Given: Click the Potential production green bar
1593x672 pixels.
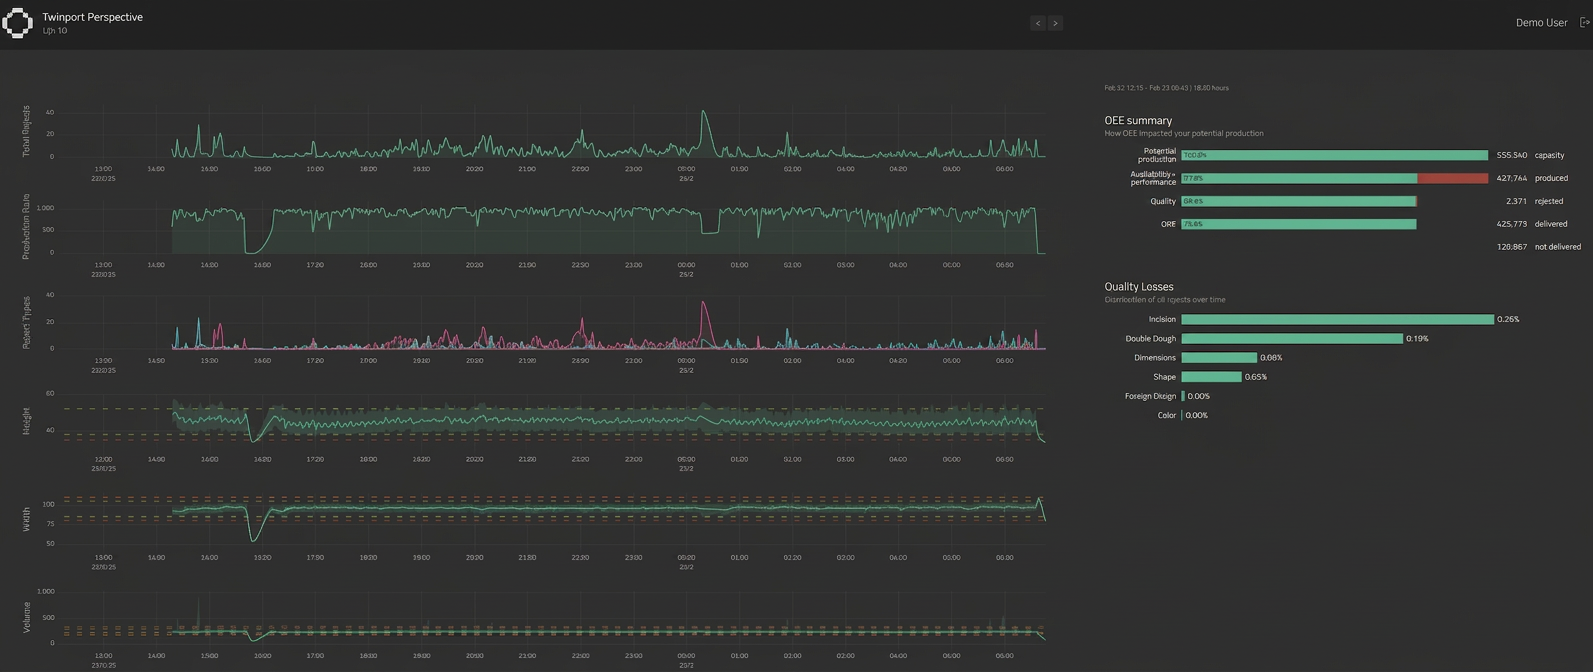Looking at the screenshot, I should 1334,155.
